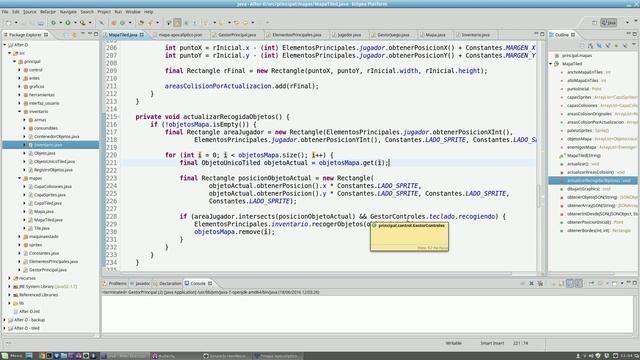
Task: Click the Print toolbar icon
Action: [41, 23]
